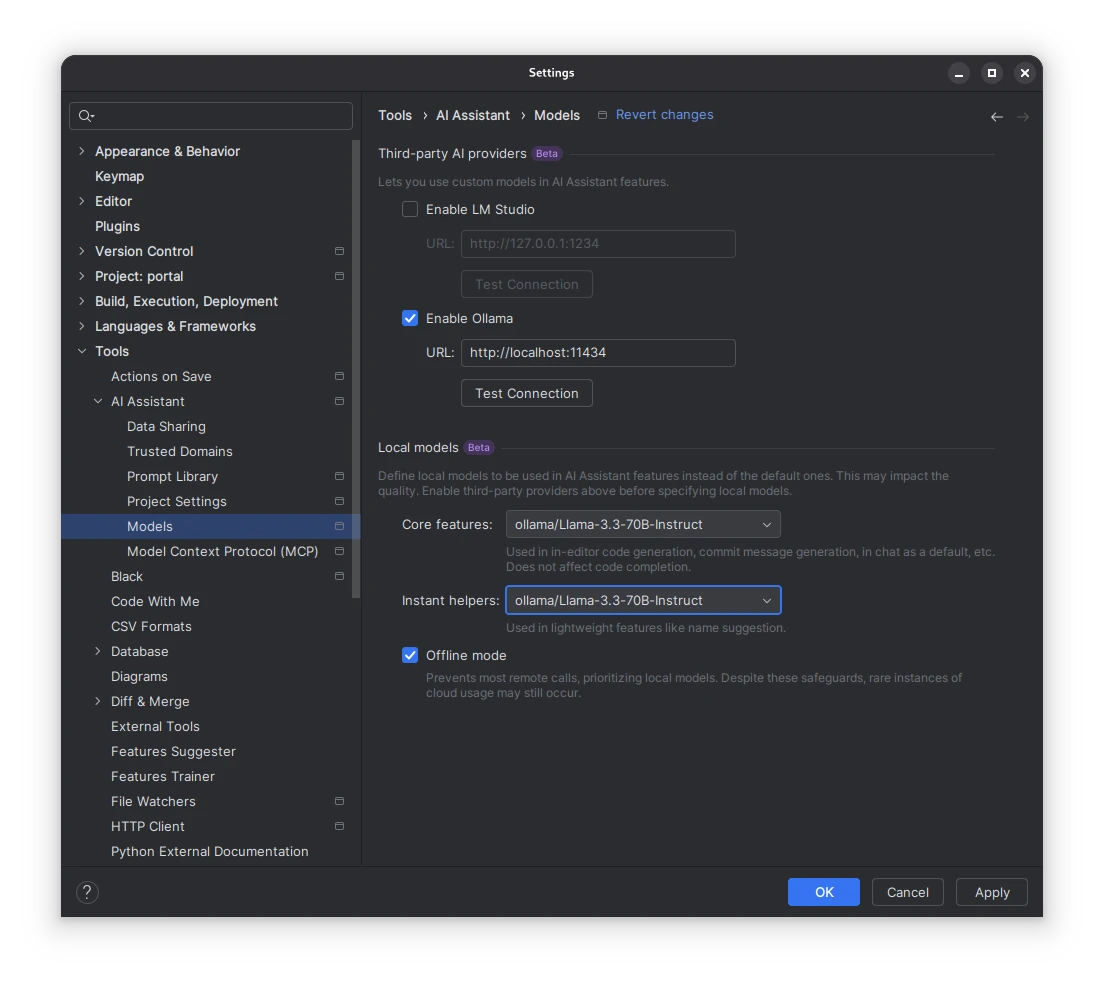
Task: Expand the Appearance & Behavior section
Action: click(x=82, y=151)
